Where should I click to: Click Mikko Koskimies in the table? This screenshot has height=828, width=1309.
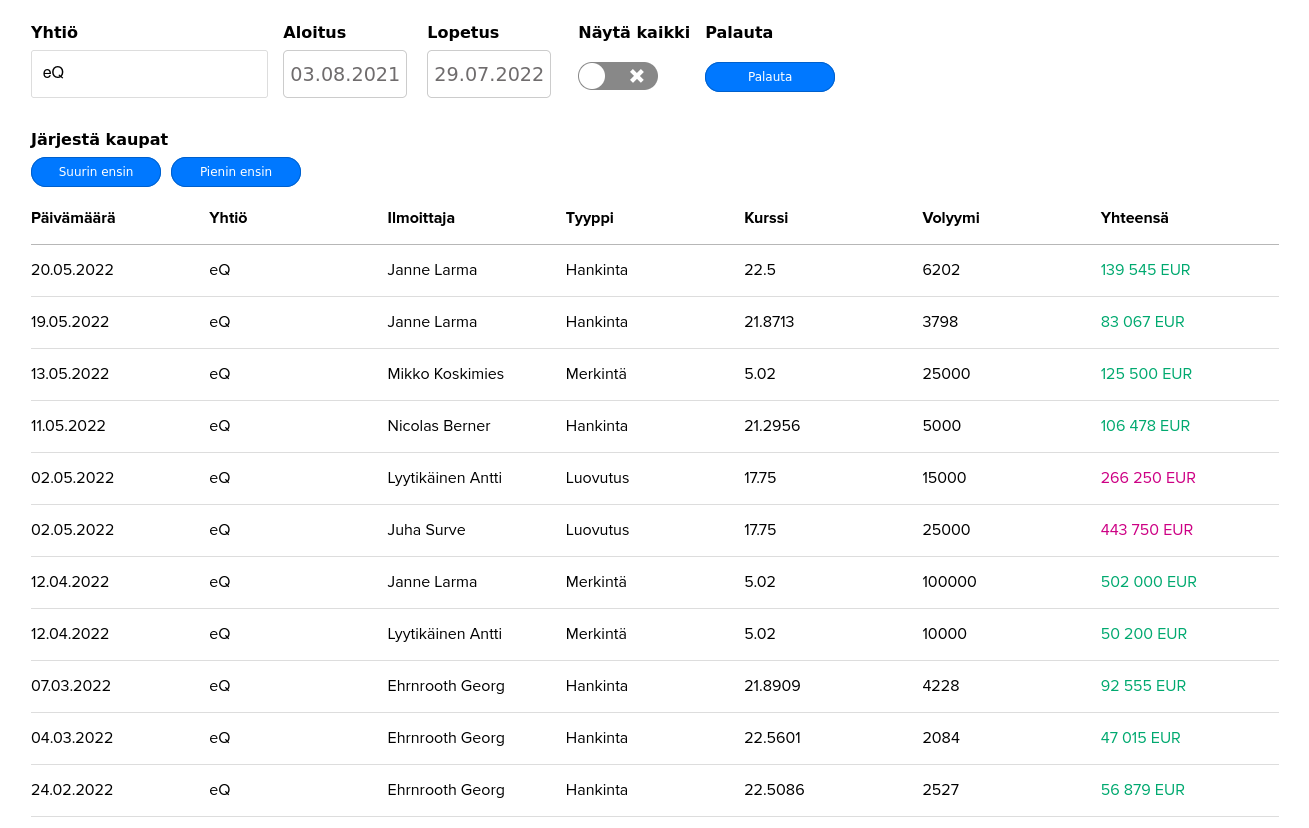pos(445,374)
